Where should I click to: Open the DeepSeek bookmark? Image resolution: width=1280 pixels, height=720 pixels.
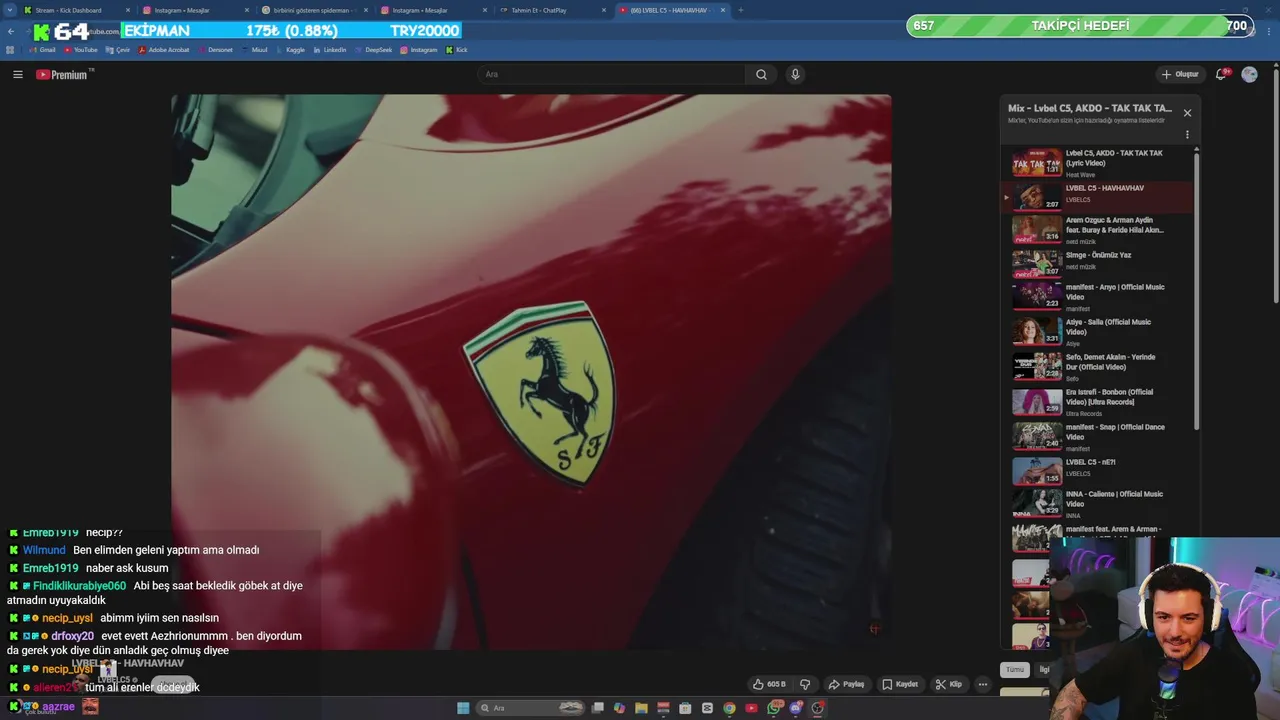[373, 49]
